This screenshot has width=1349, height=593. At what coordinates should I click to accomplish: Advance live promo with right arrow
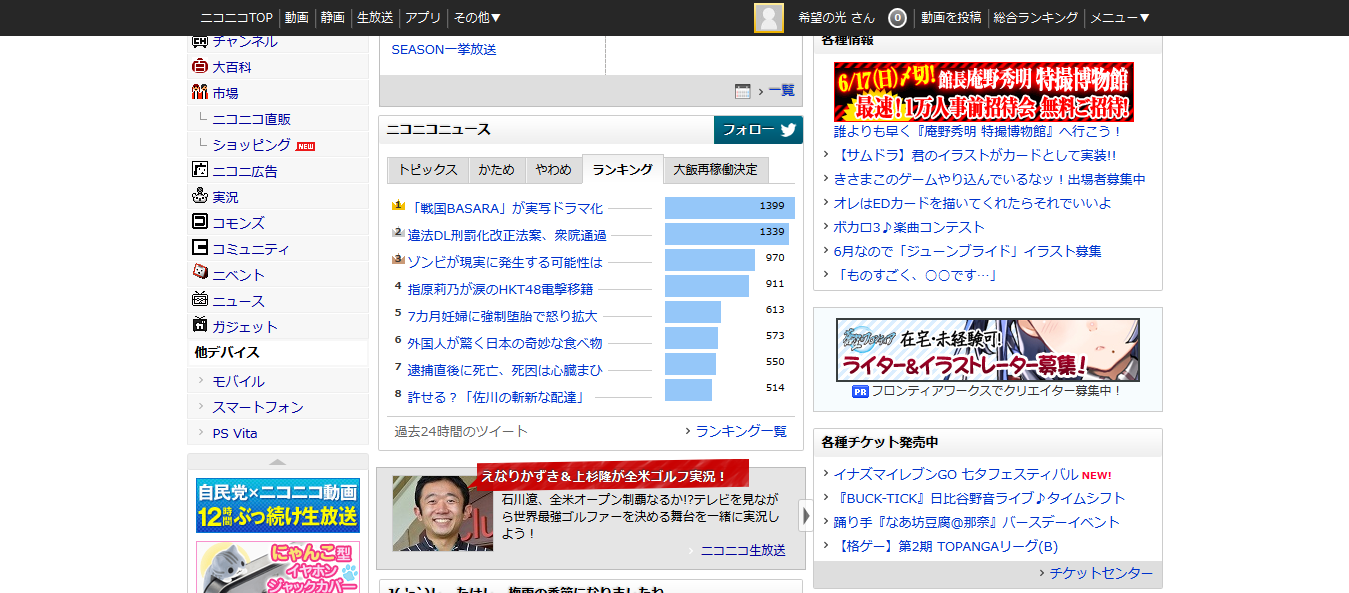click(x=806, y=516)
